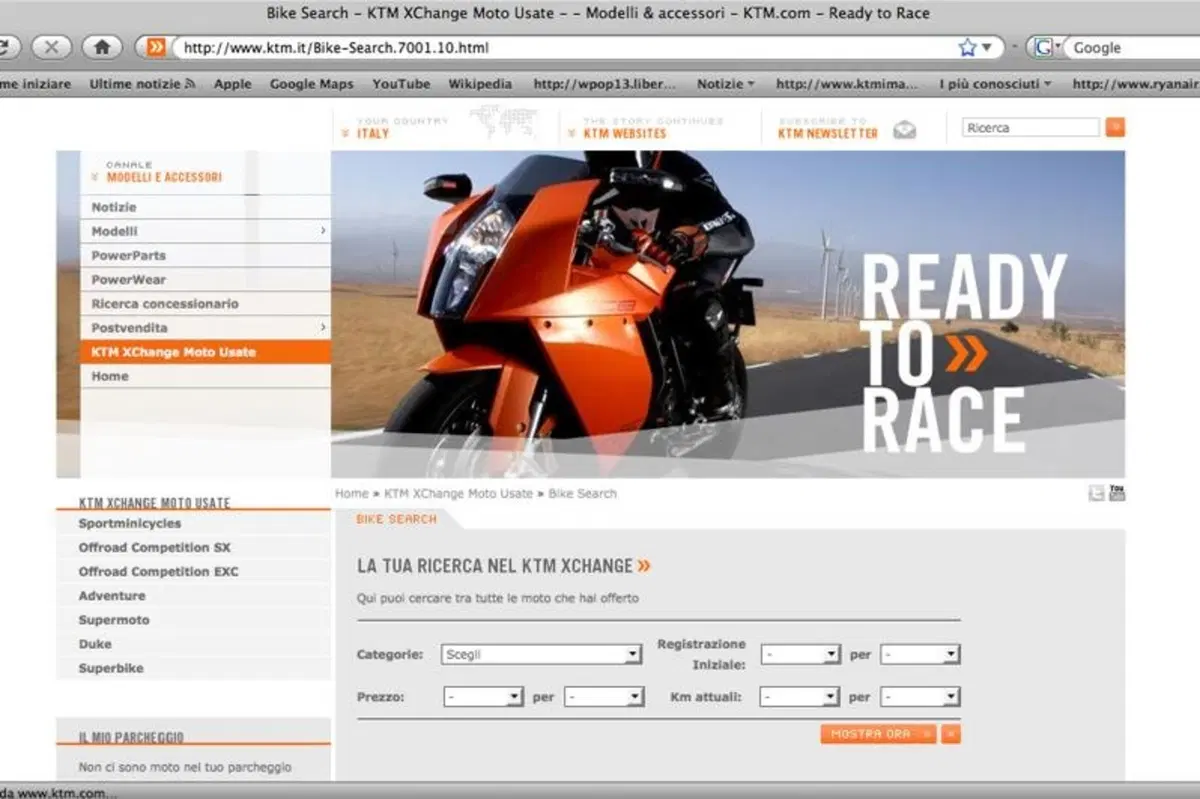Click the orange site favicon beside the URL
This screenshot has height=799, width=1200.
point(156,47)
